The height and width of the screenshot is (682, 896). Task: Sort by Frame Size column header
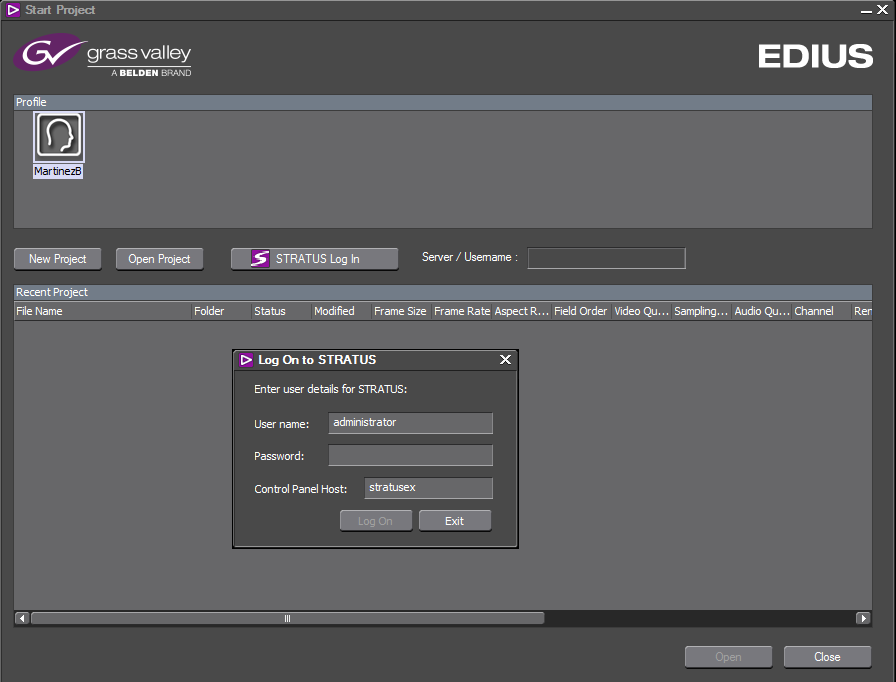(x=401, y=311)
